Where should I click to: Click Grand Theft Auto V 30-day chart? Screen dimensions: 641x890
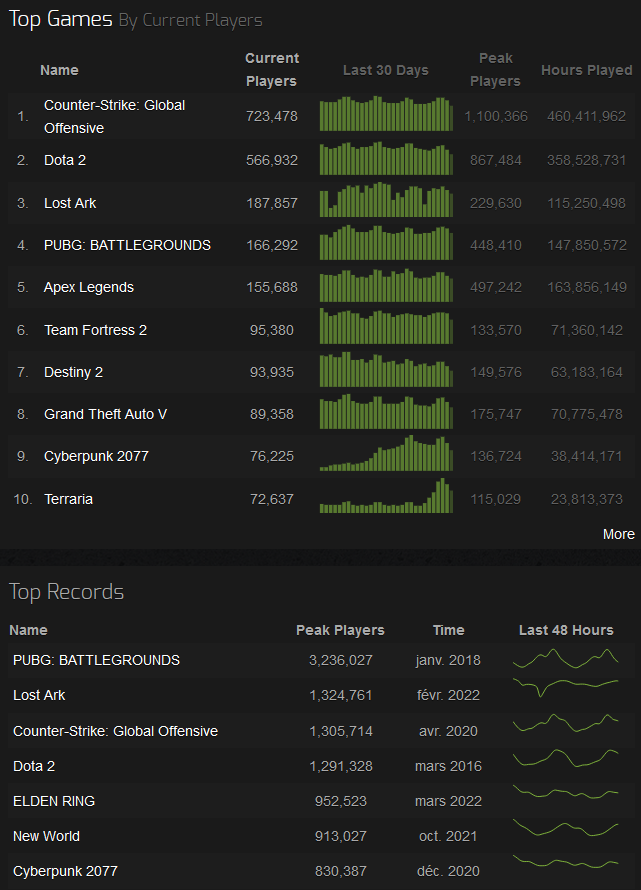(386, 412)
